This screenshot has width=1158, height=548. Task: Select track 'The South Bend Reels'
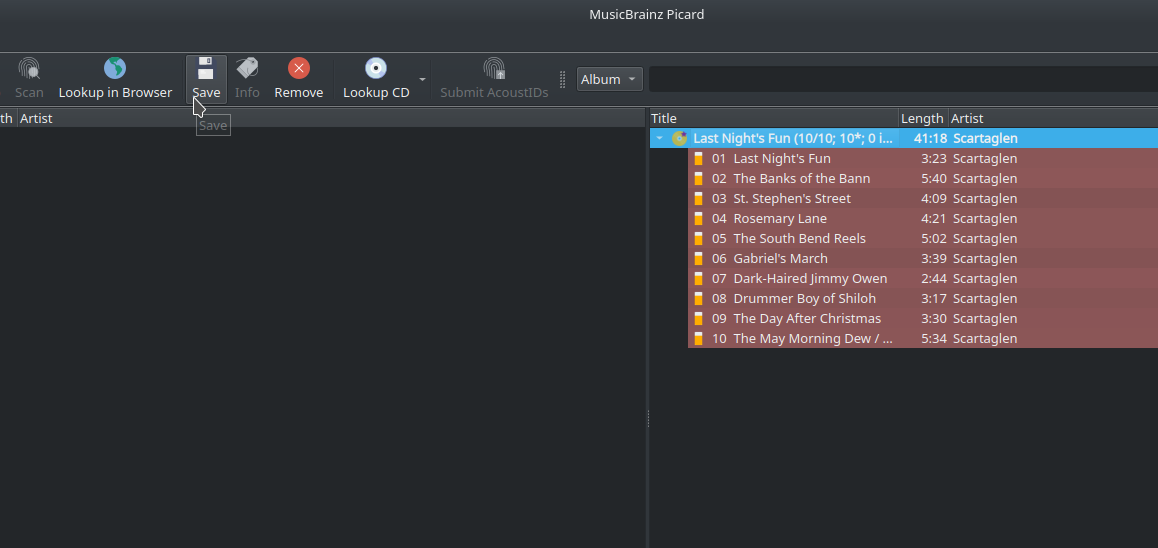coord(799,239)
